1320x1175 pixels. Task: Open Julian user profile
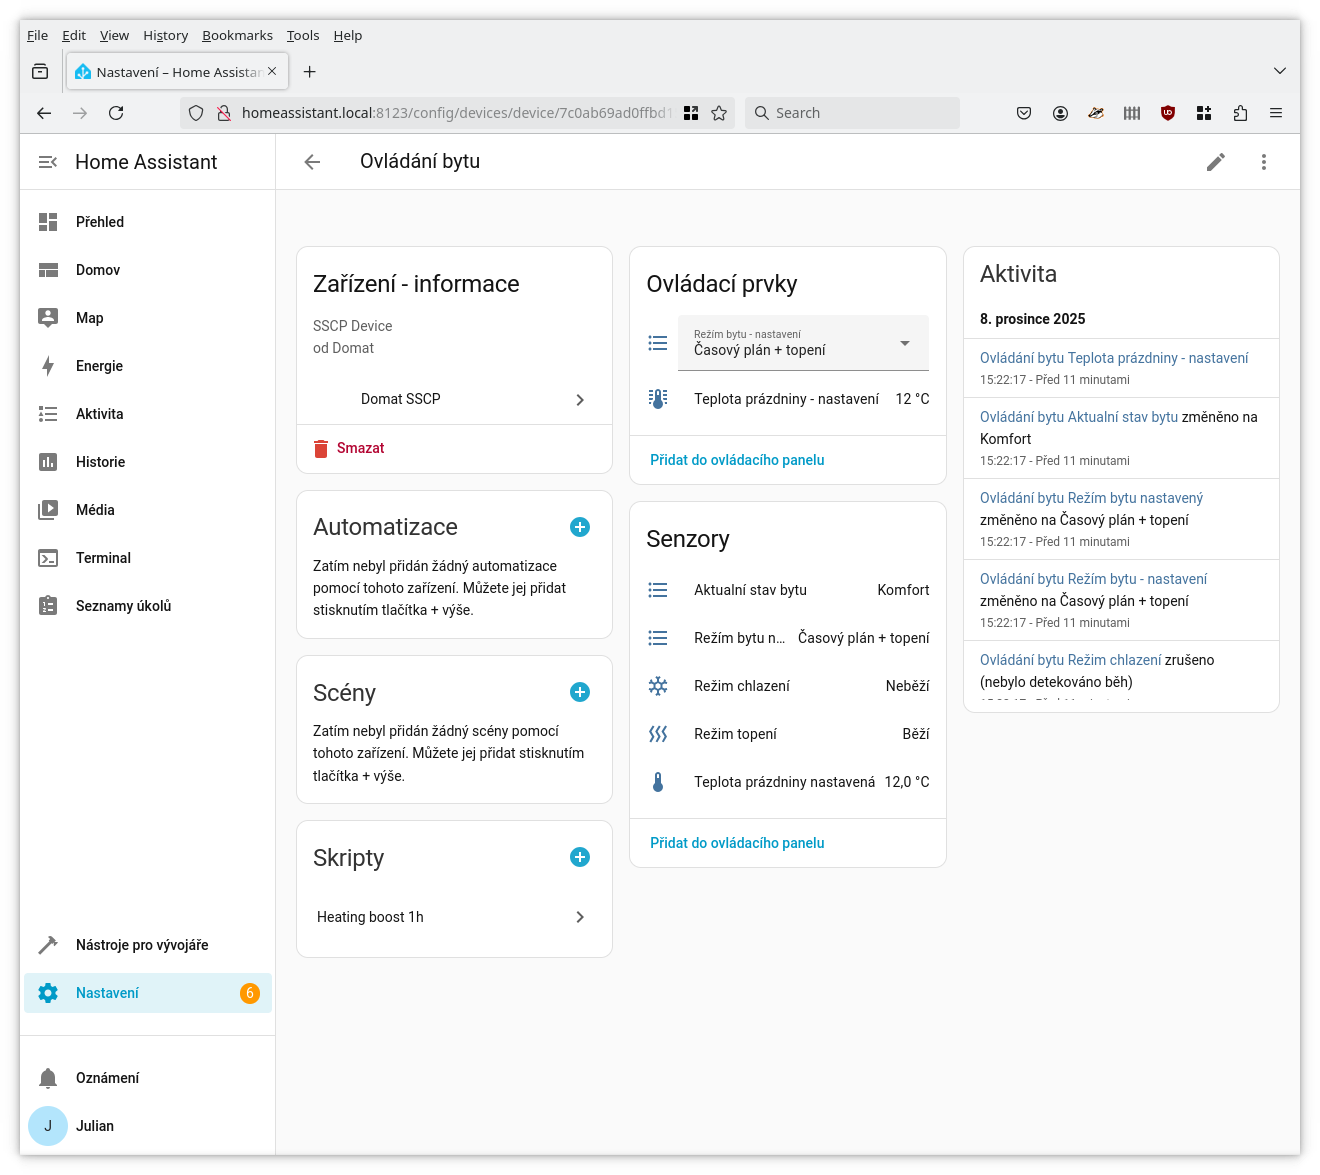click(x=148, y=1126)
